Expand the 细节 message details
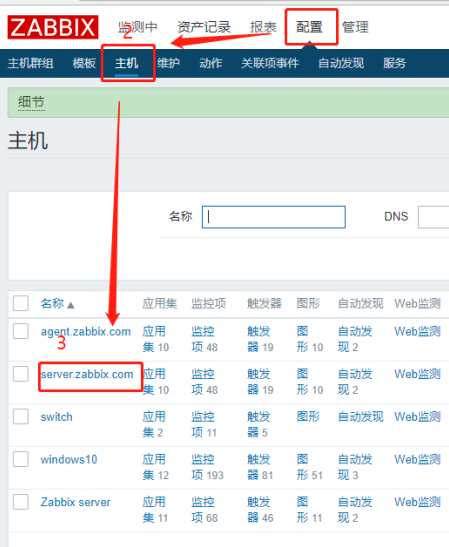 click(31, 103)
